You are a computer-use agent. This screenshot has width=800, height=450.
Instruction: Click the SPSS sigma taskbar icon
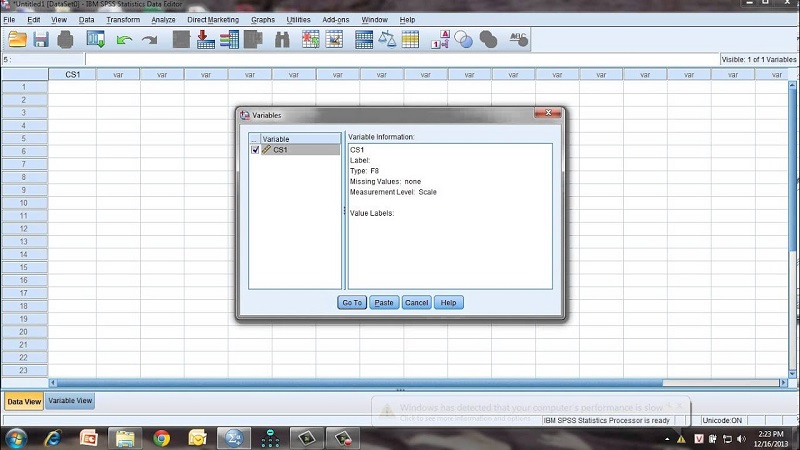pos(234,438)
